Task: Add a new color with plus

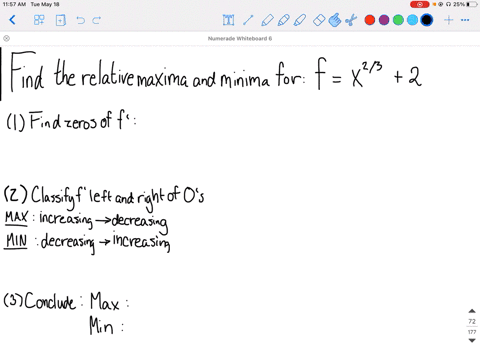Action: (x=449, y=20)
